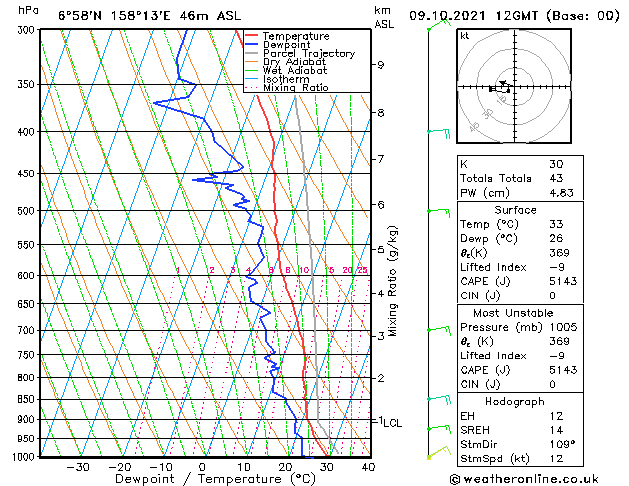Click the 700 hPa pressure level label
Image resolution: width=629 pixels, height=486 pixels.
[28, 330]
